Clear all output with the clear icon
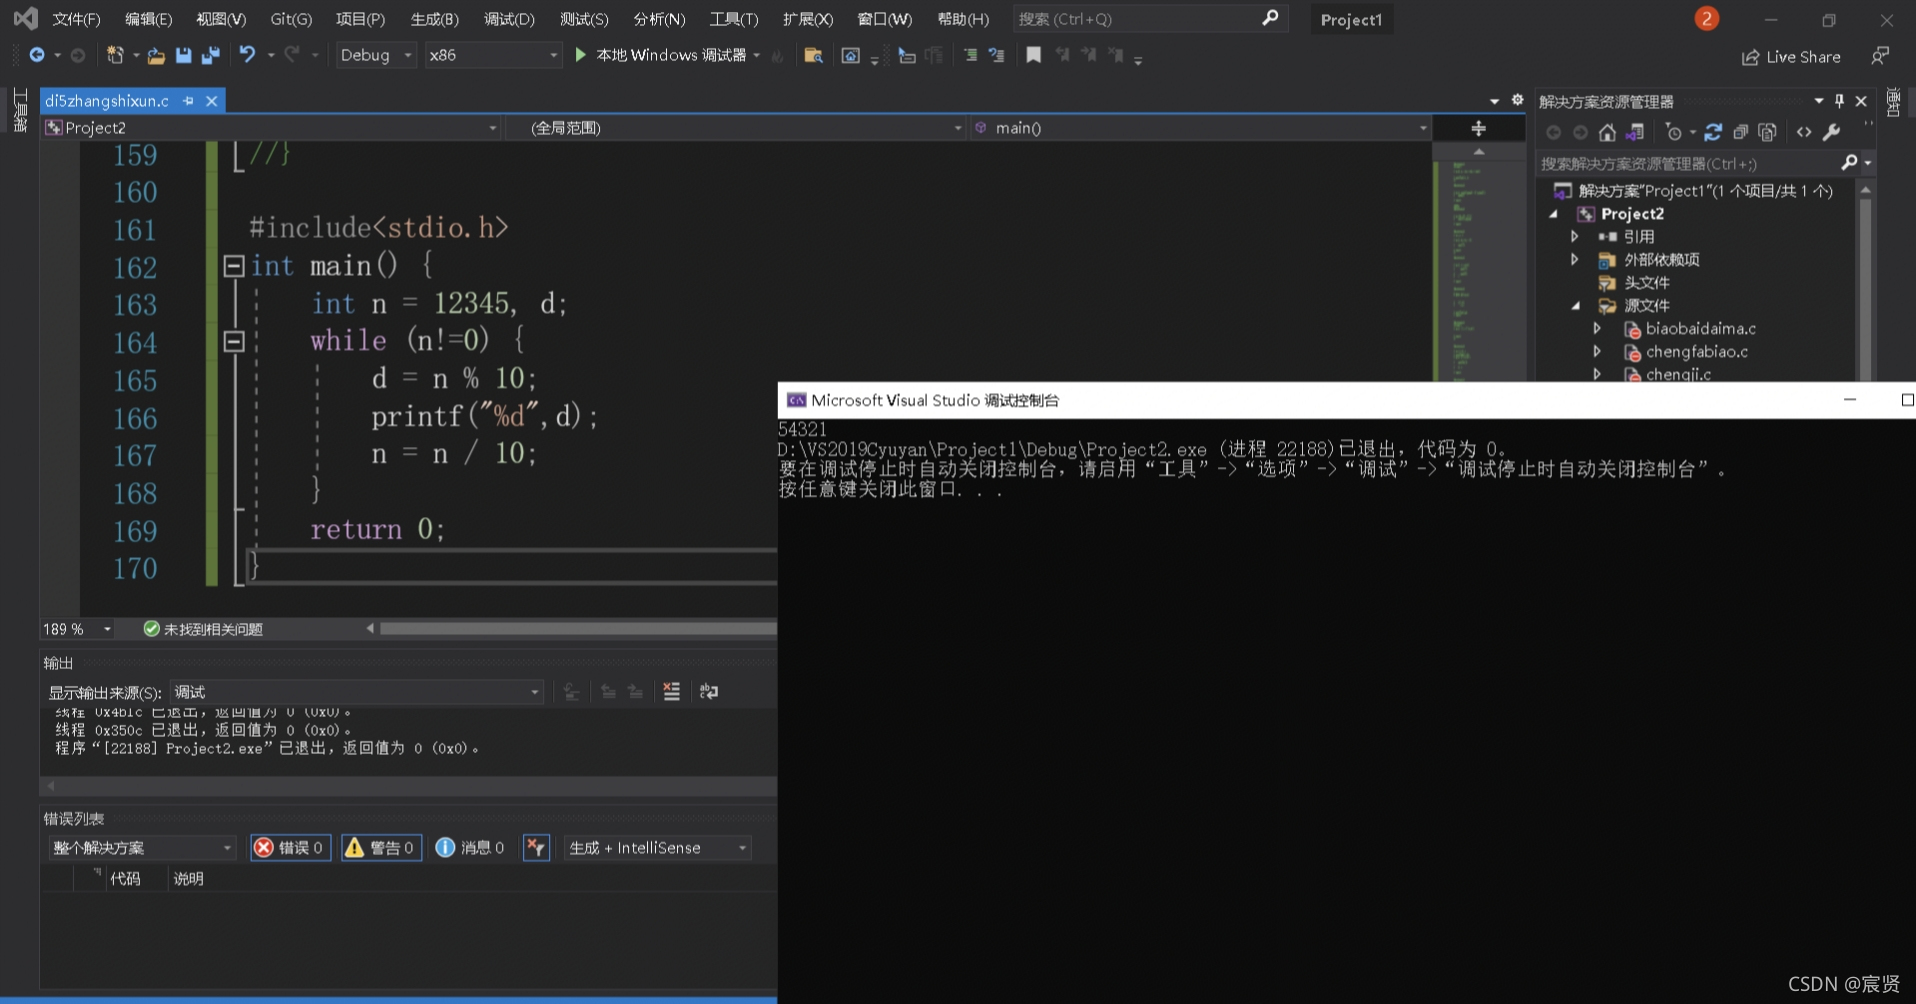1916x1004 pixels. click(x=671, y=692)
